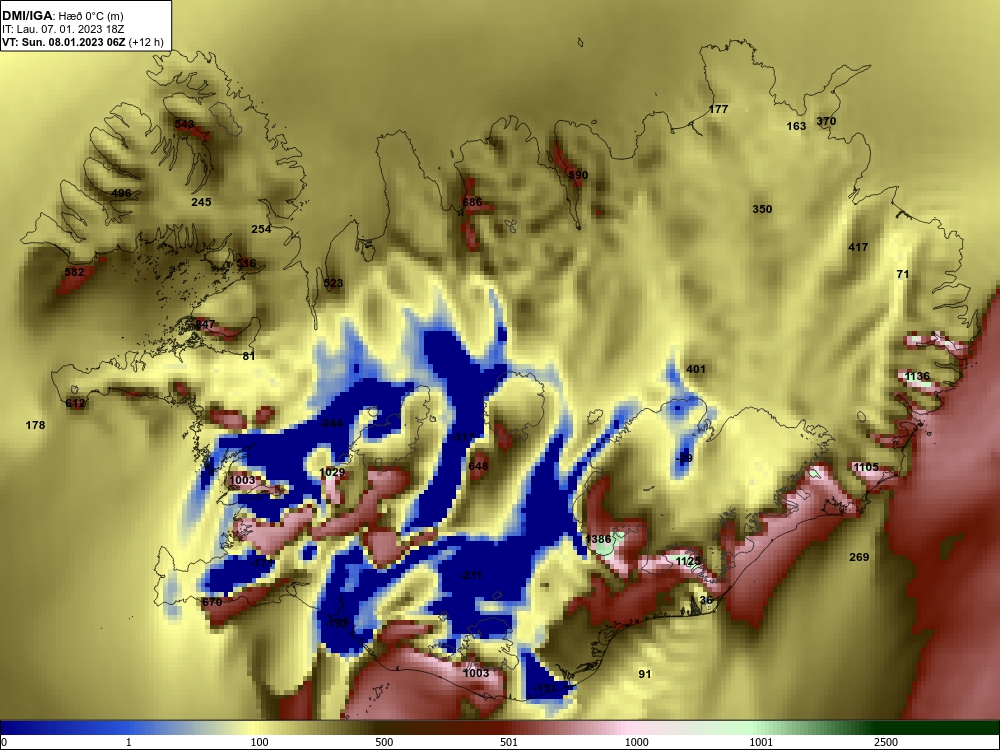This screenshot has height=750, width=1000.
Task: Click the map value 1125
Action: pos(688,561)
